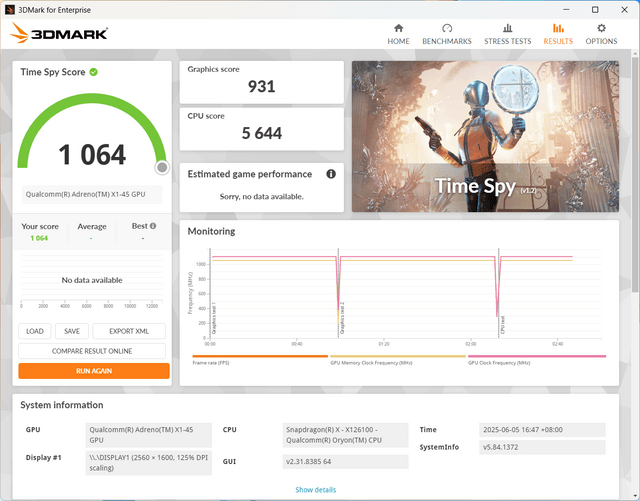Click 'Sorry, no data available.' text
This screenshot has height=501, width=640.
[x=262, y=196]
